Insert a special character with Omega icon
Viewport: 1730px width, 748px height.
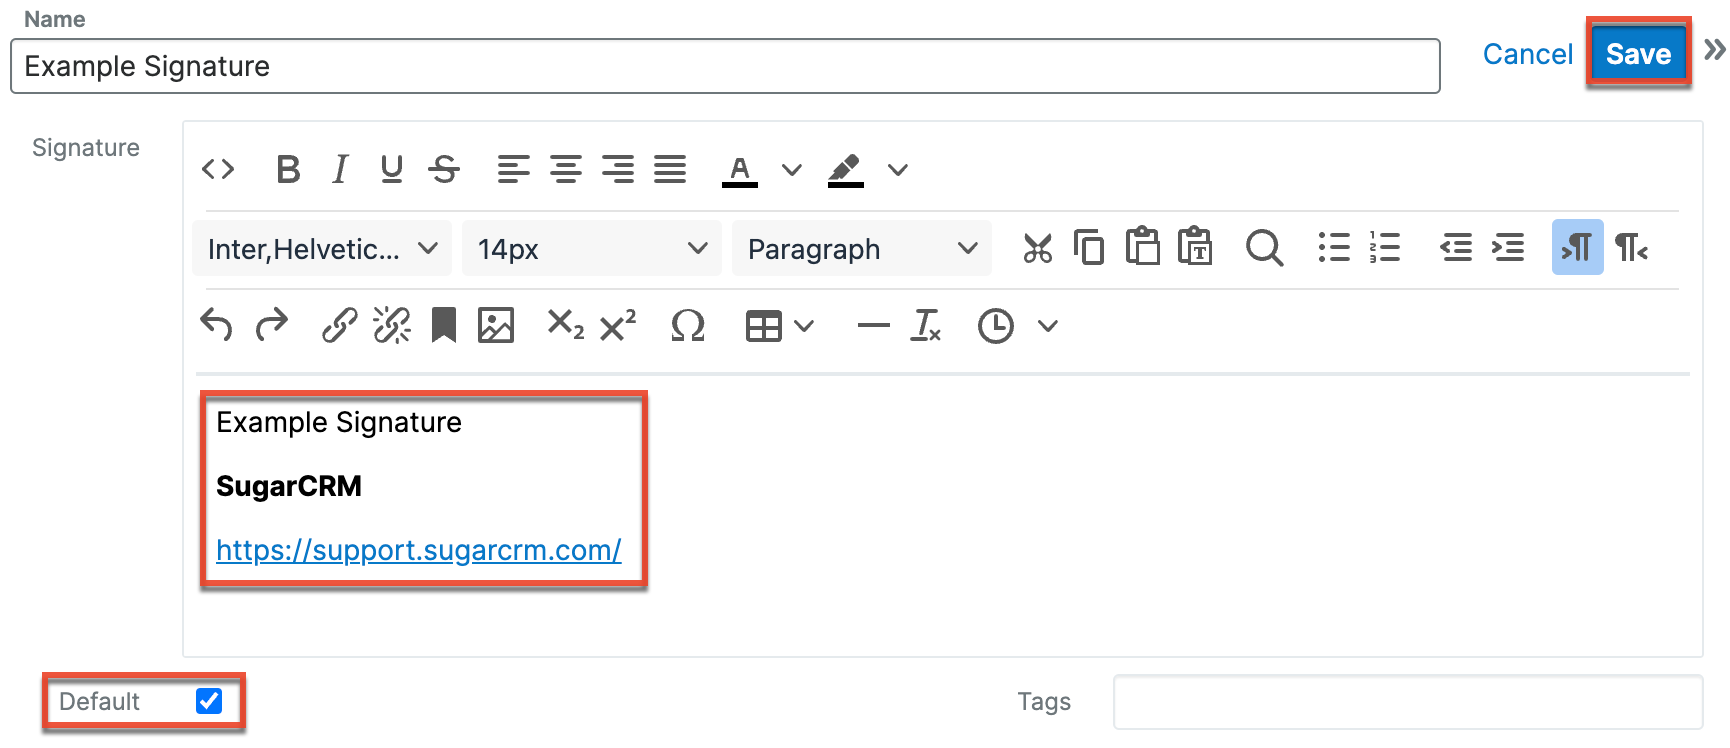click(688, 326)
